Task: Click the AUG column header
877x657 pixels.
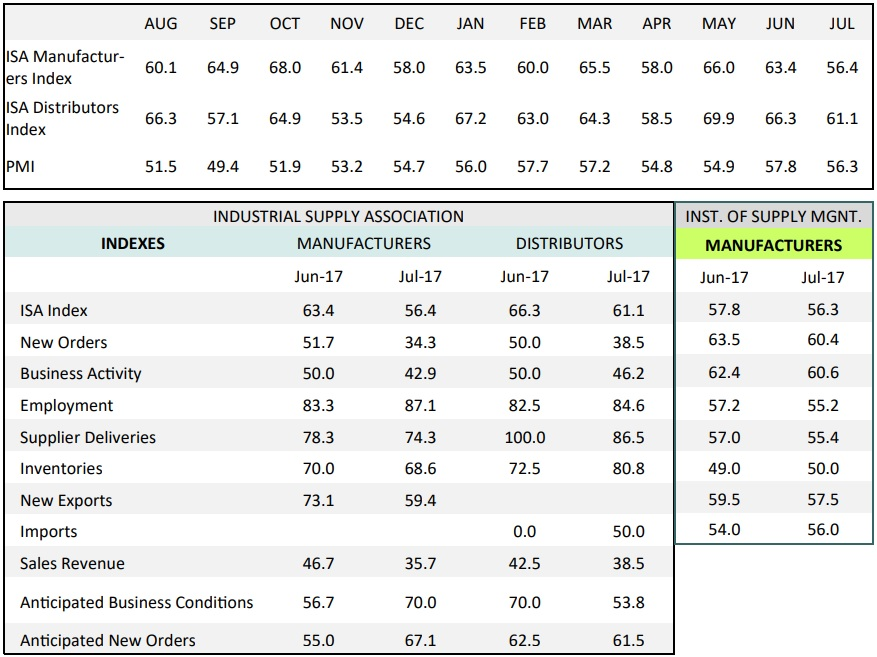Action: pos(161,23)
